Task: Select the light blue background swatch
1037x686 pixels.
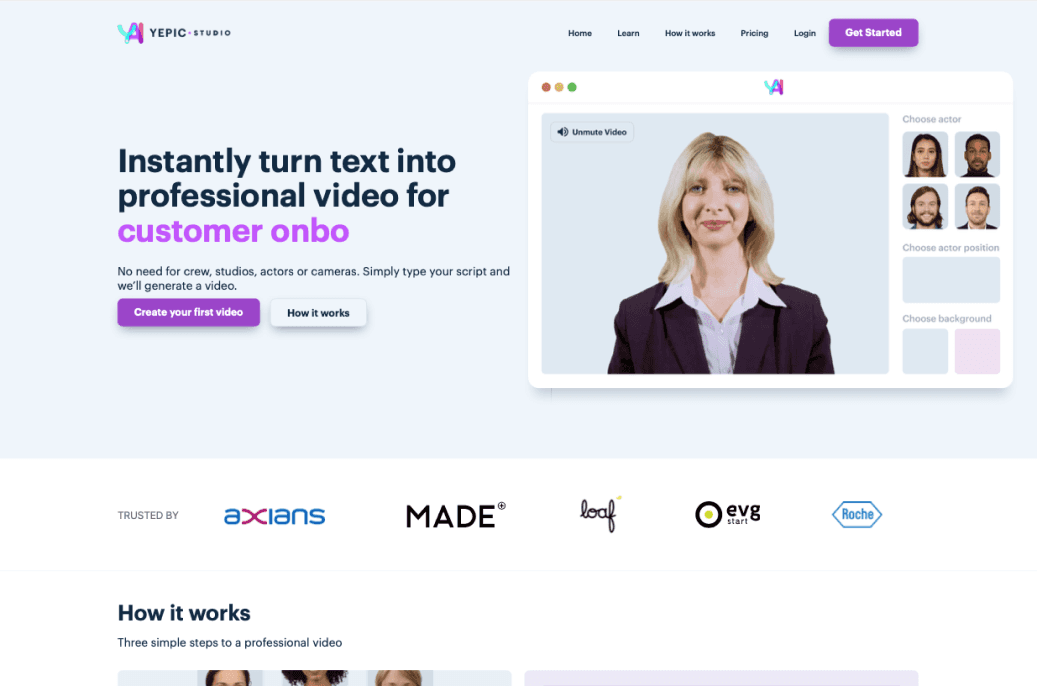Action: coord(925,351)
